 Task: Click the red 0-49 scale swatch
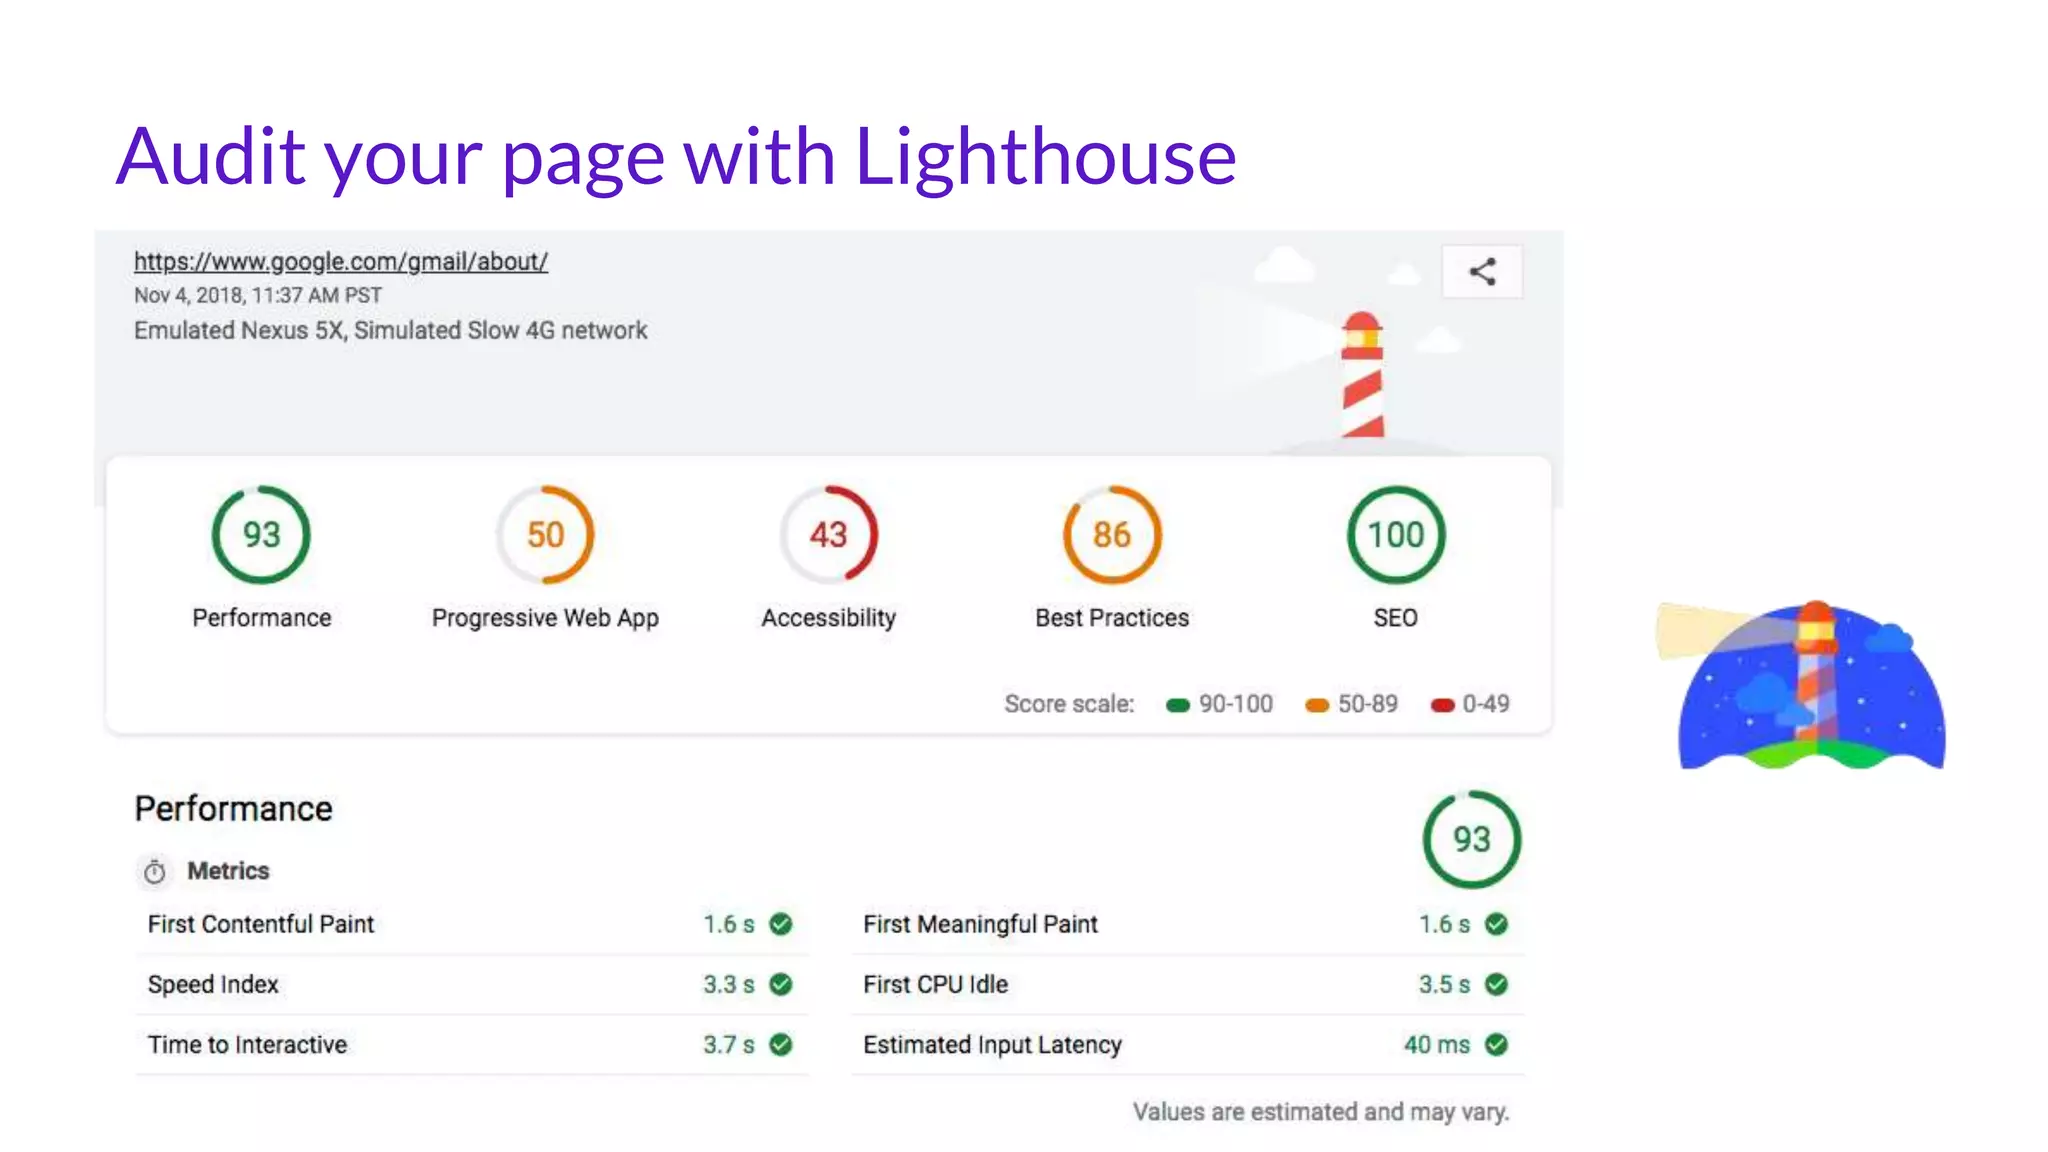pos(1442,705)
